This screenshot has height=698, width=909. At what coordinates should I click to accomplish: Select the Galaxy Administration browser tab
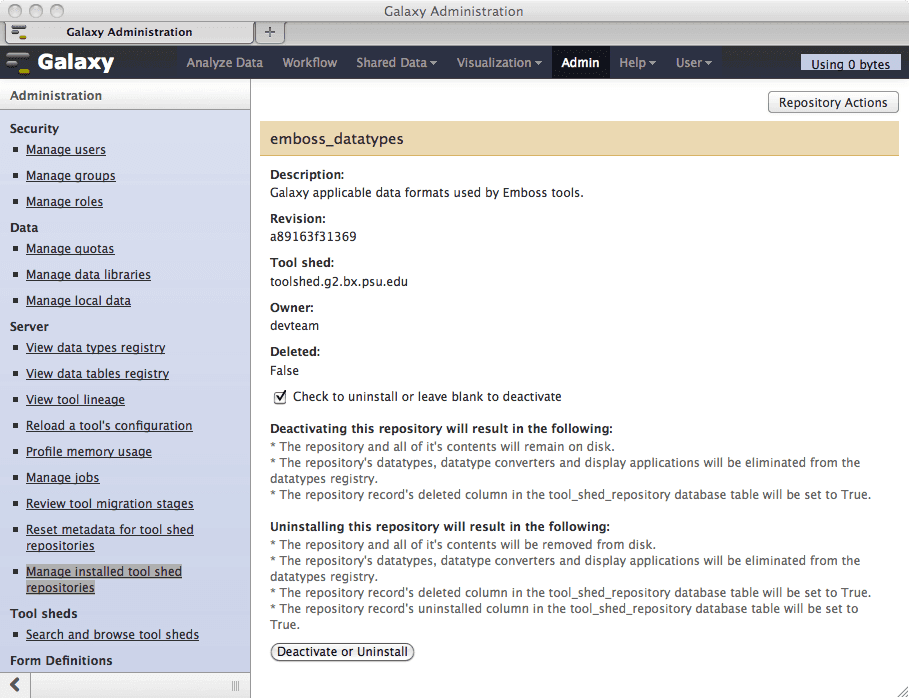pyautogui.click(x=129, y=32)
